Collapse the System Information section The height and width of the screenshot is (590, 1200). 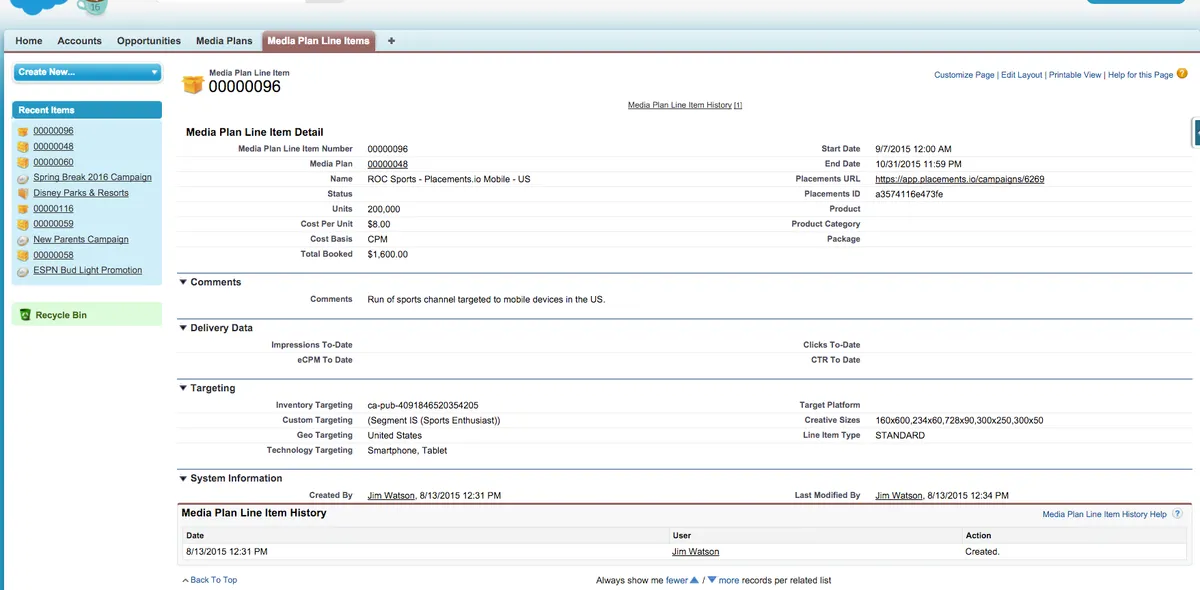pos(183,478)
